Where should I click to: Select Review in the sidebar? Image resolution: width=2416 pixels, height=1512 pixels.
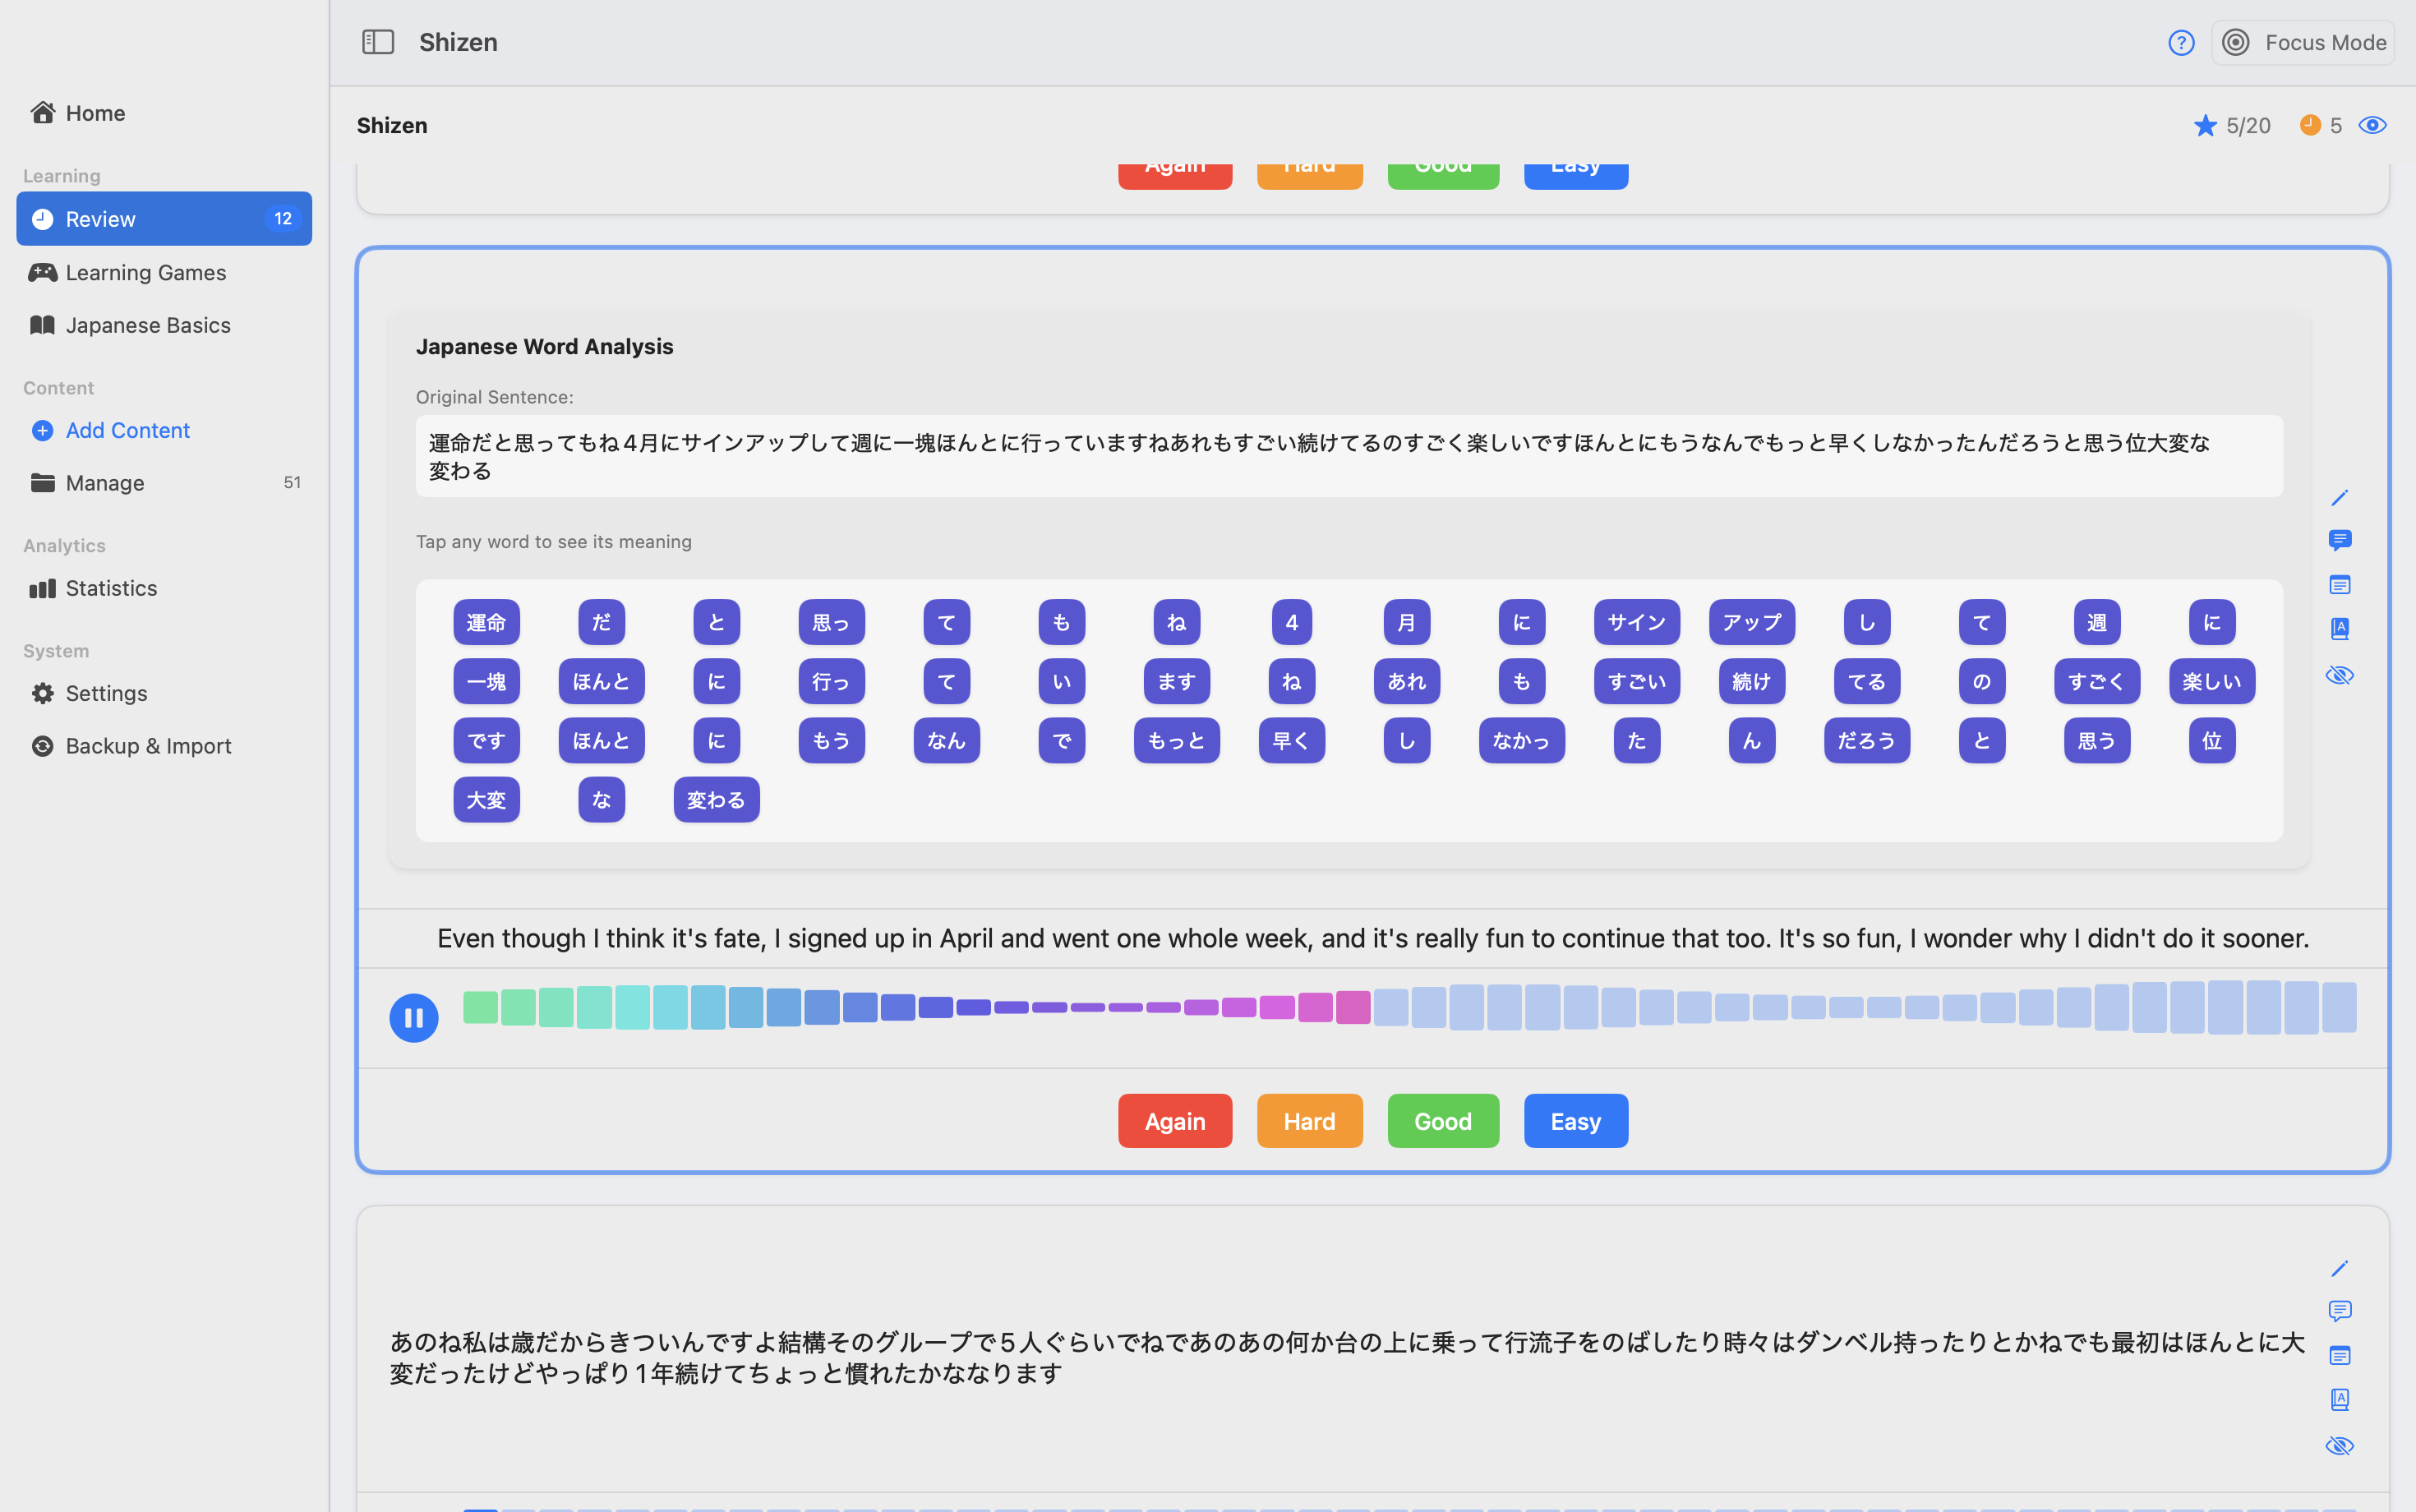point(164,219)
